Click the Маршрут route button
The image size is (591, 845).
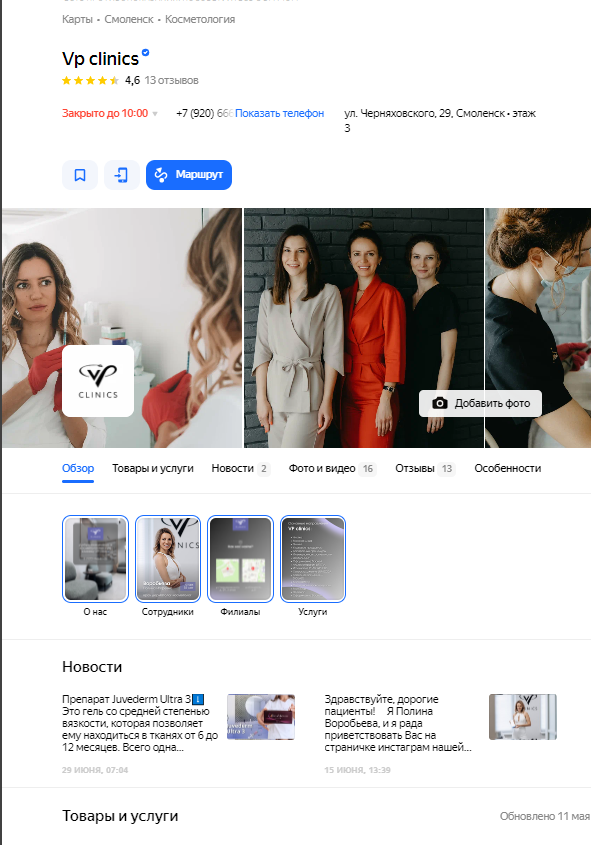tap(189, 175)
